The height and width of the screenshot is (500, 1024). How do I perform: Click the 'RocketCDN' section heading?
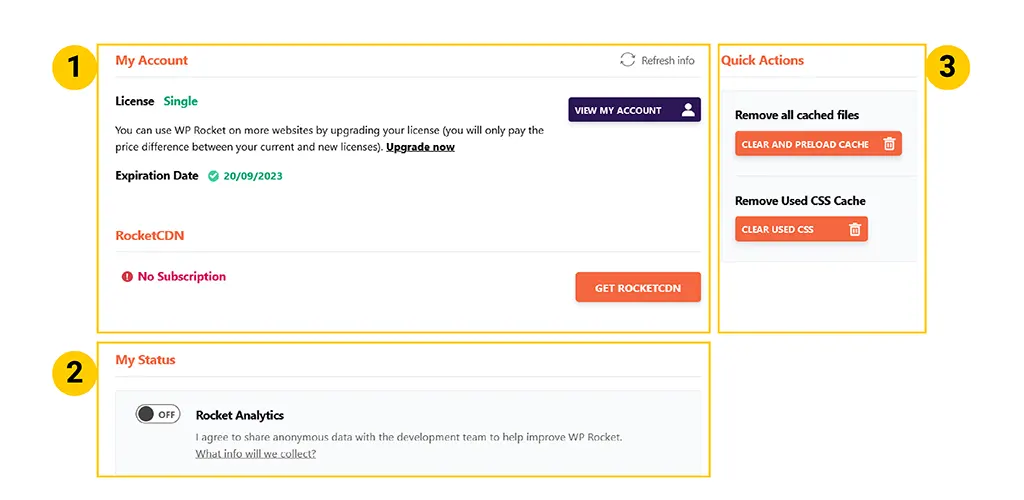pos(150,236)
